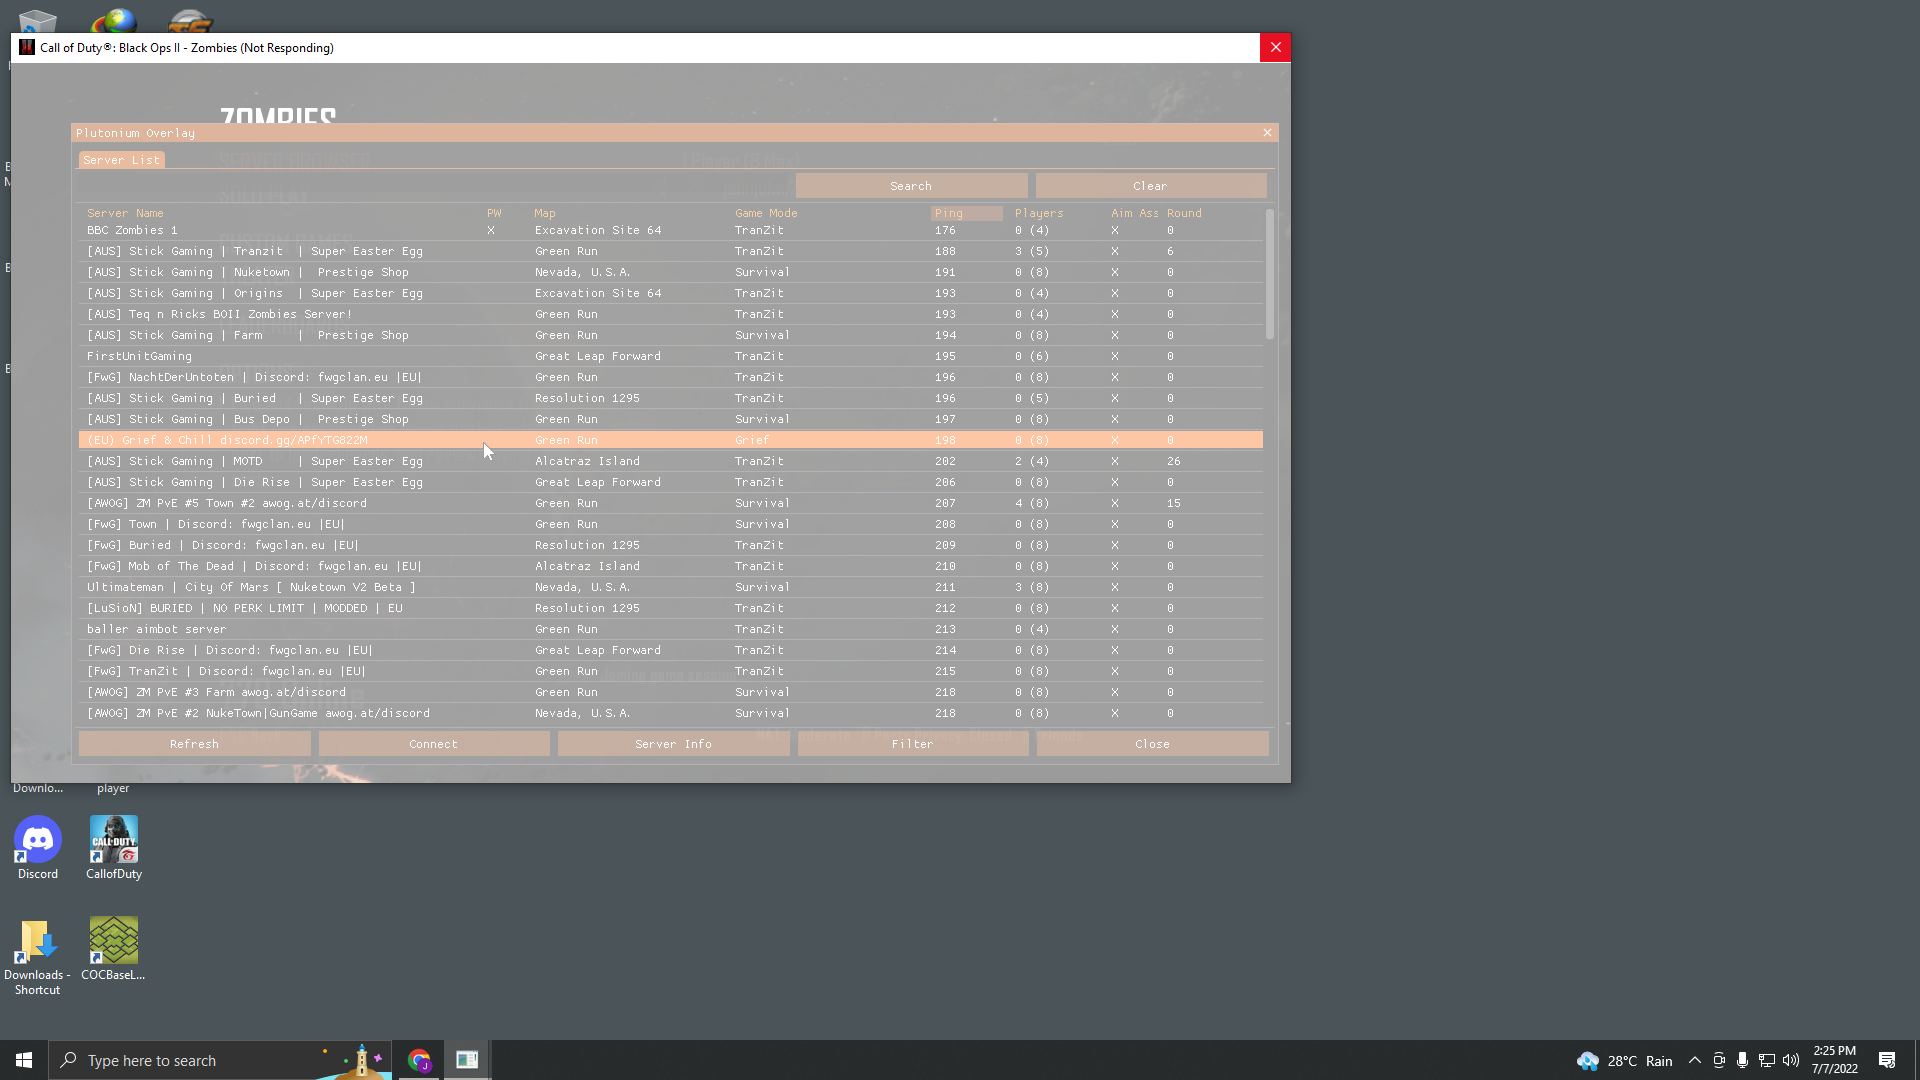Click the Close button at bottom

click(x=1153, y=744)
